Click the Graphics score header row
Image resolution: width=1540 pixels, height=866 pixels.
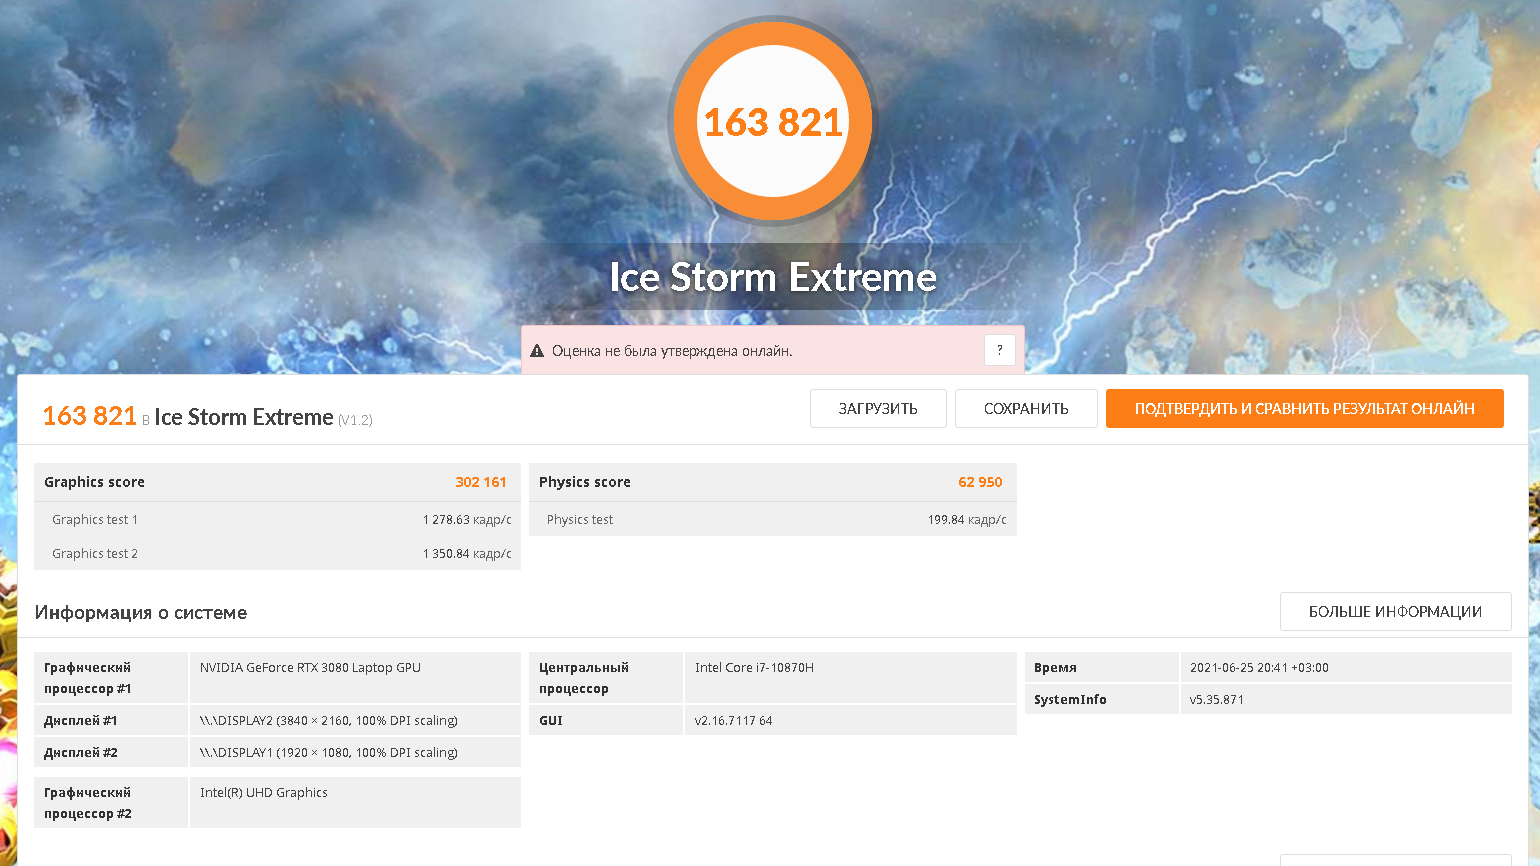coord(277,482)
